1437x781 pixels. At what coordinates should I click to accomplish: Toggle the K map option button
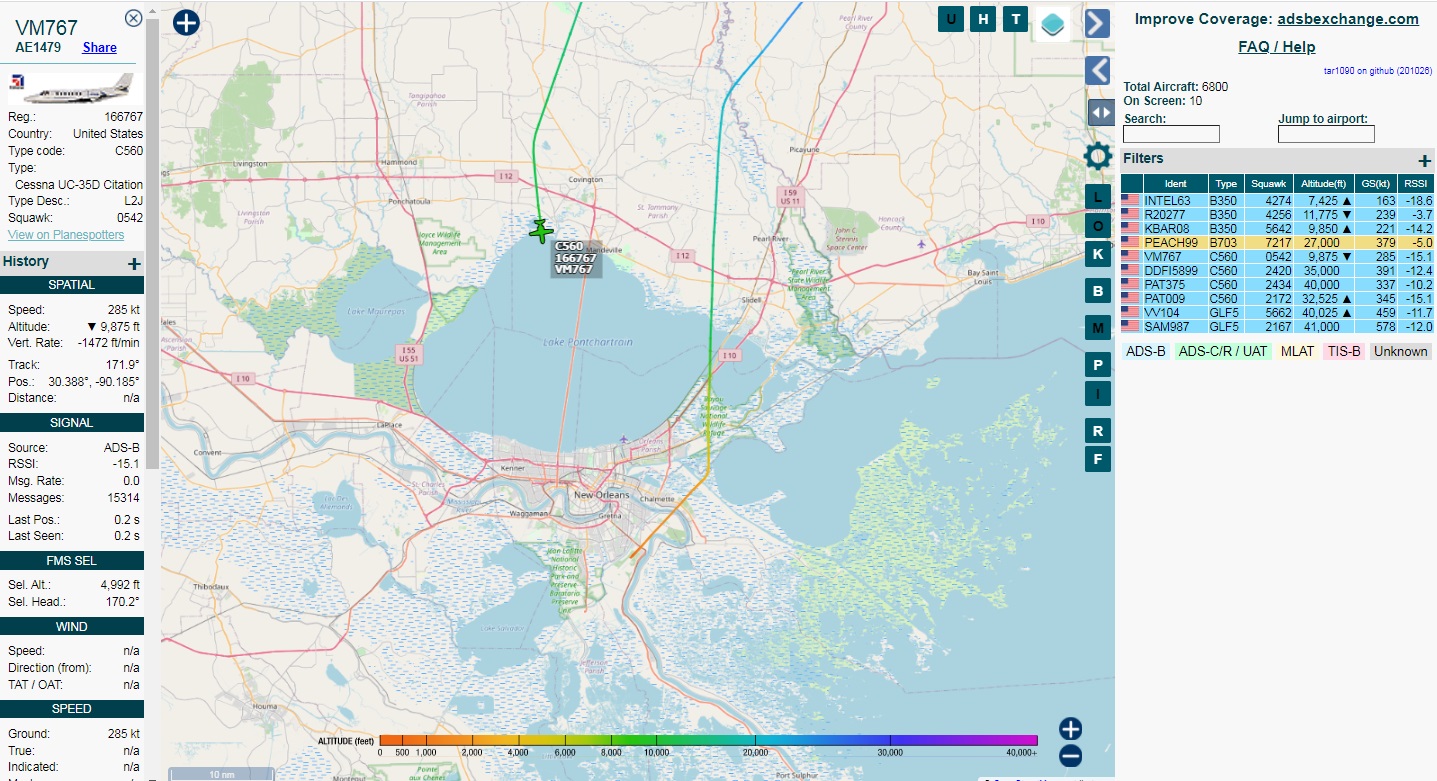(x=1098, y=254)
